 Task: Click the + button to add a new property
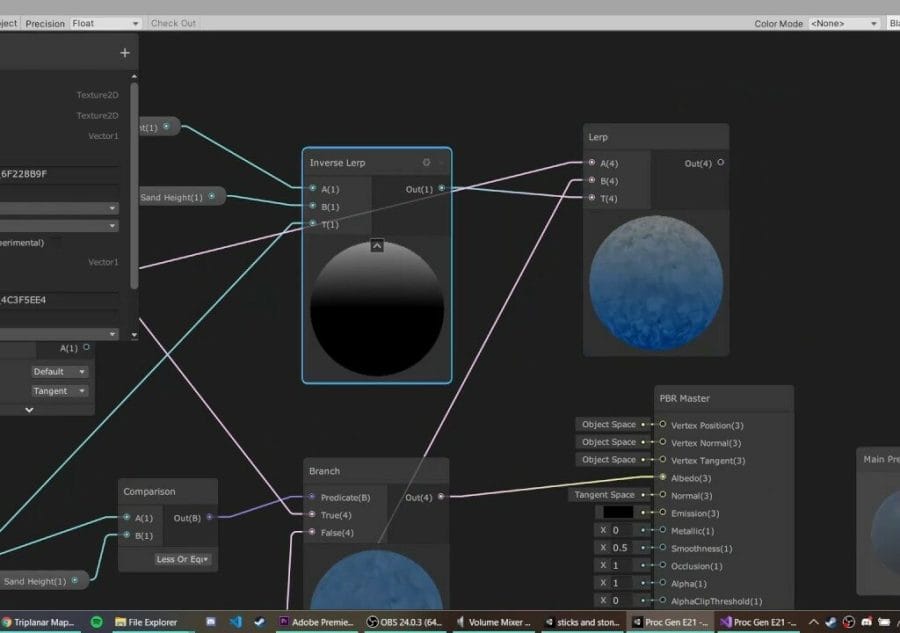(124, 51)
